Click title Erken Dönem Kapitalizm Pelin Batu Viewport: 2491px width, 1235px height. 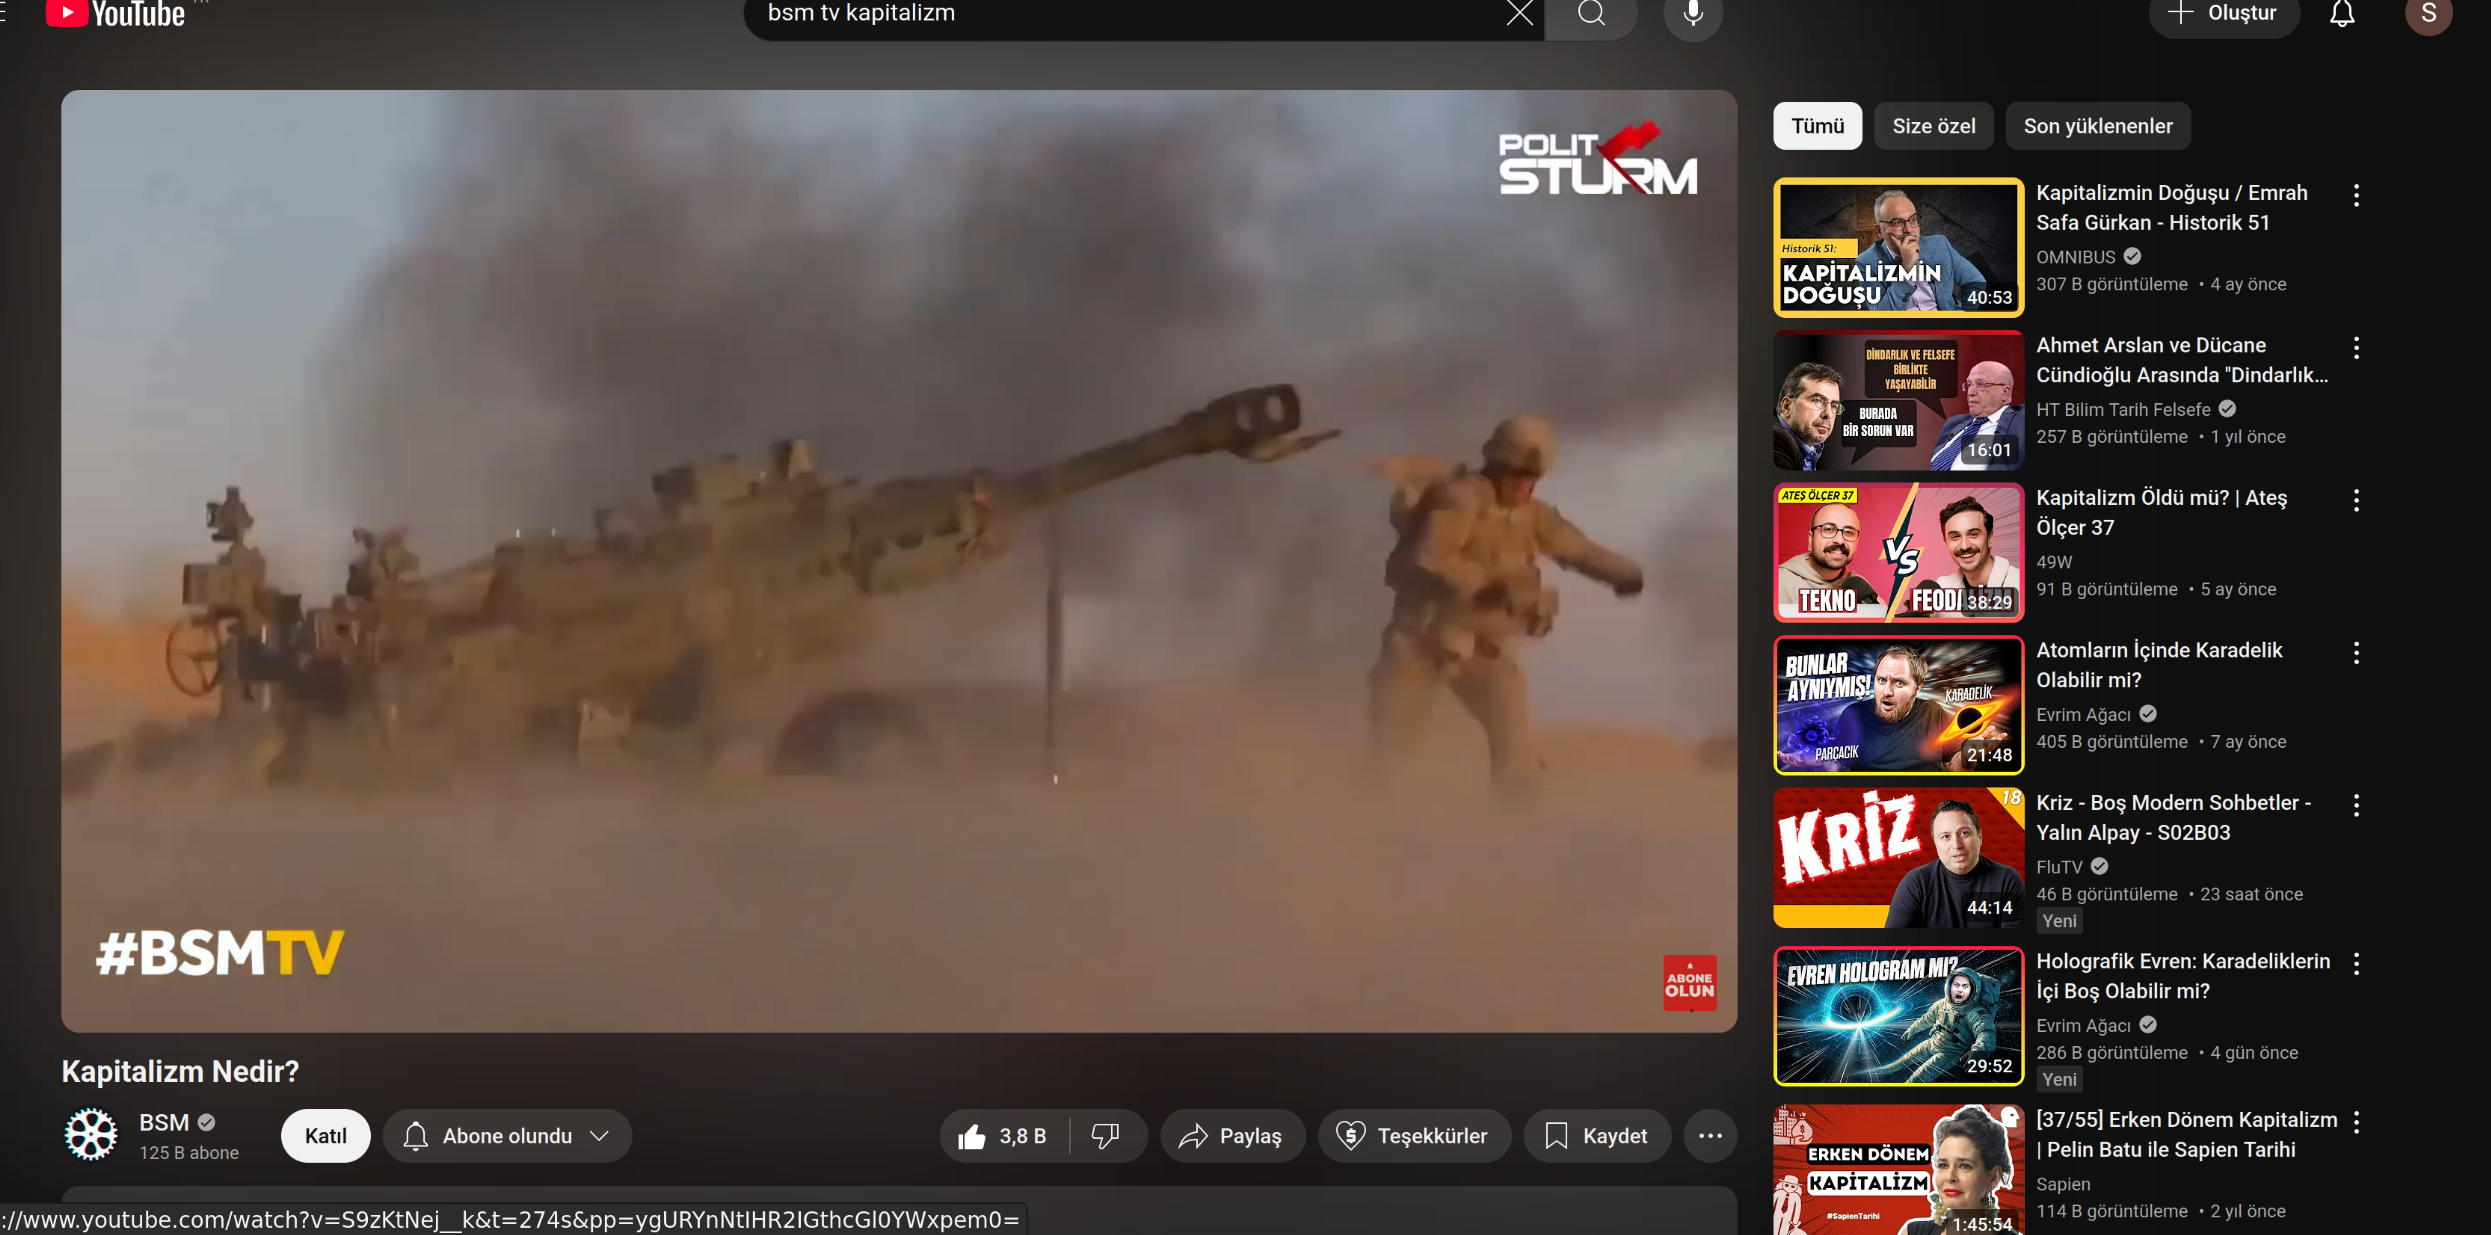point(2186,1134)
